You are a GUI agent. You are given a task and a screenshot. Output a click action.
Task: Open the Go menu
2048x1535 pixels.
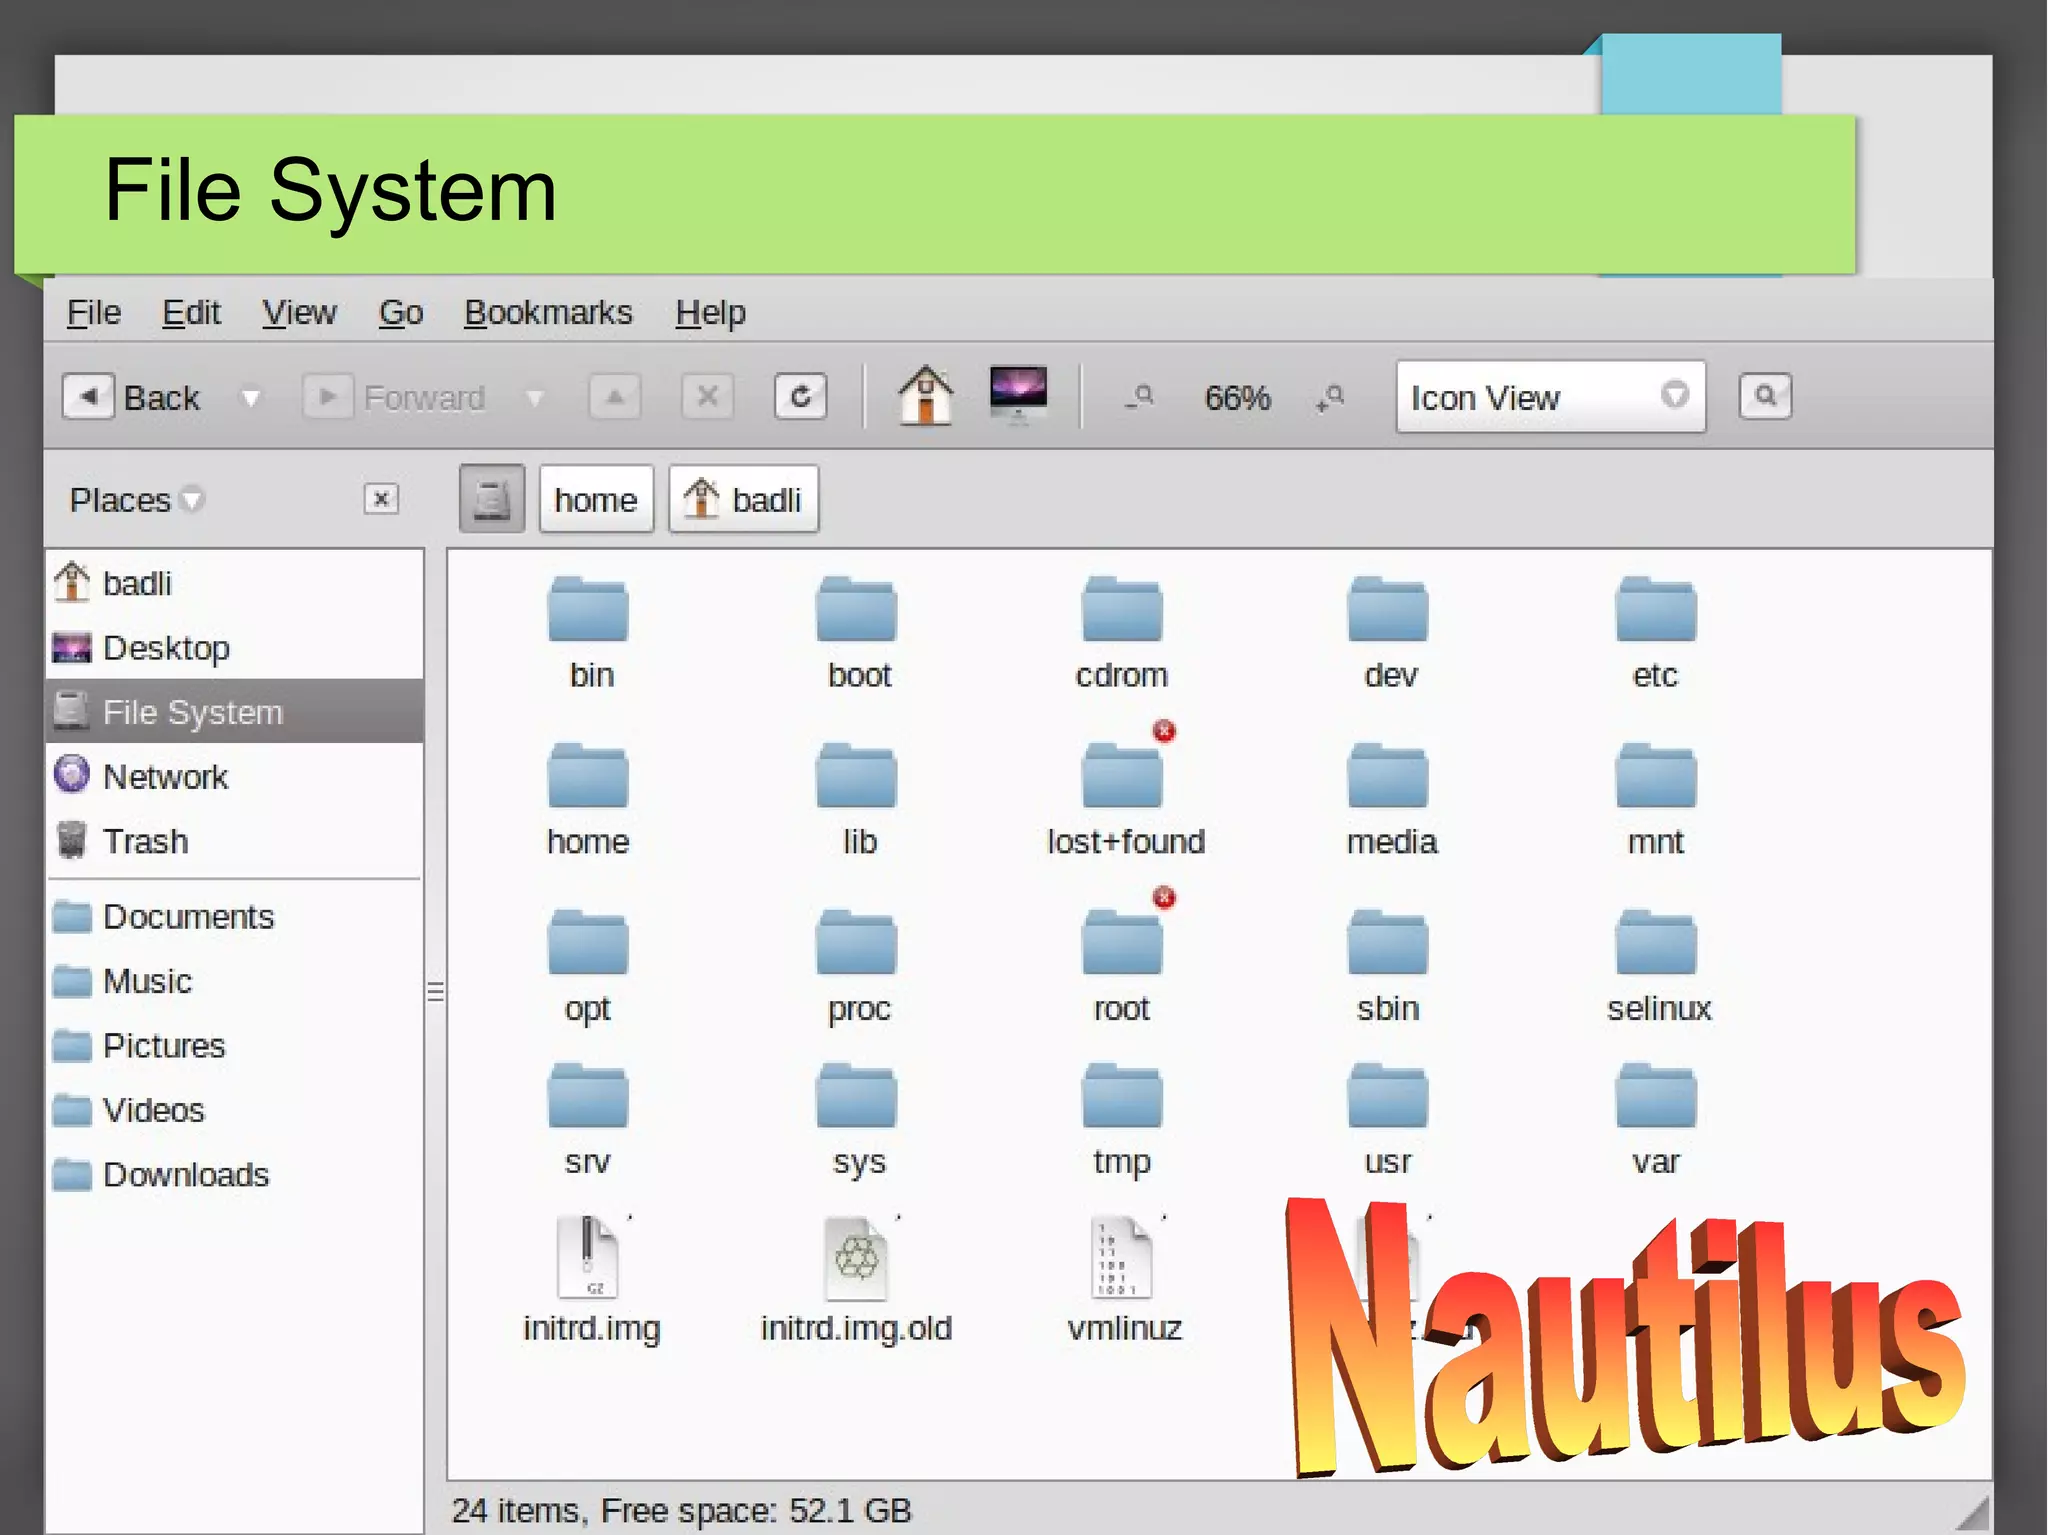[x=401, y=313]
